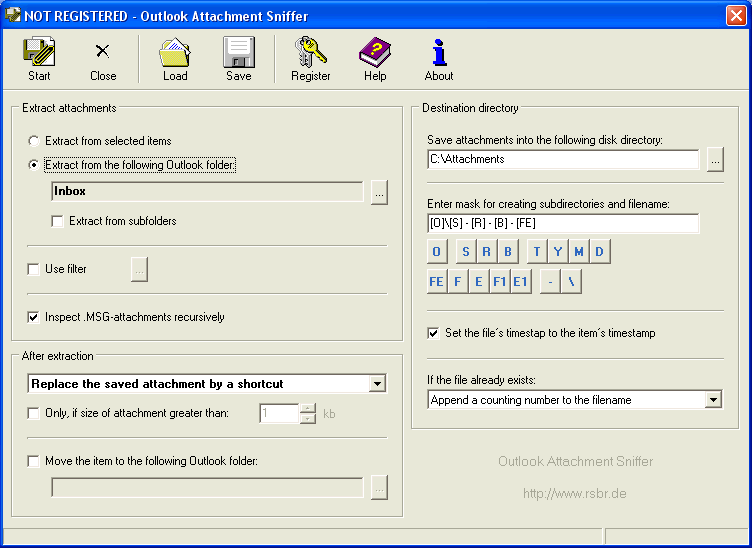Click the move-to Outlook folder field
This screenshot has height=548, width=752.
pyautogui.click(x=207, y=488)
